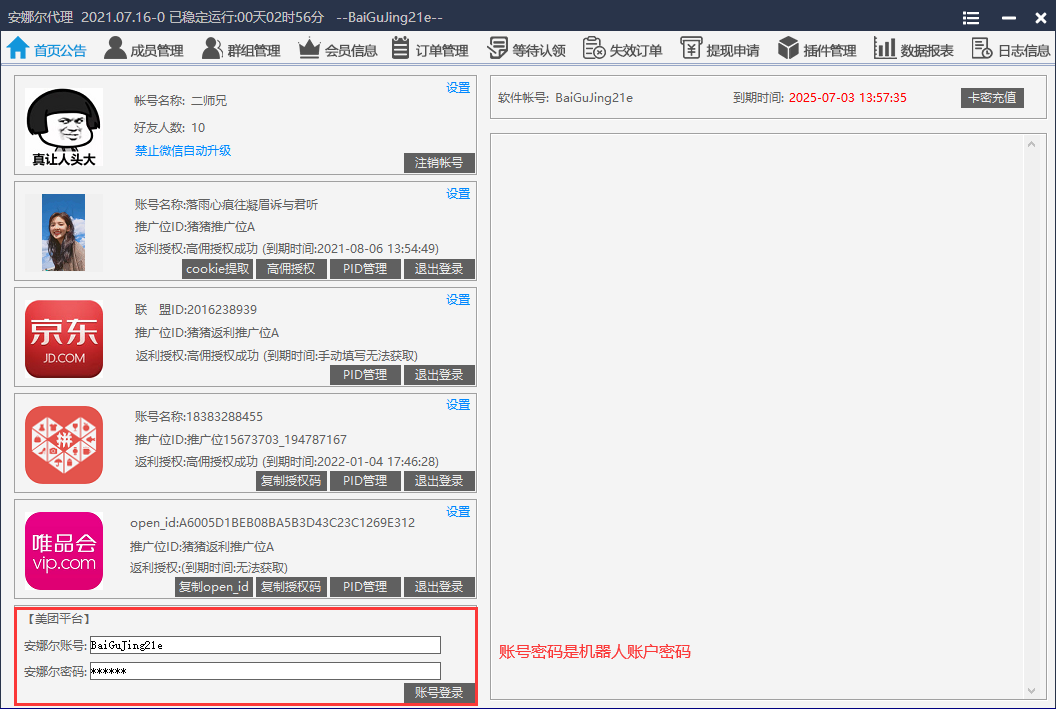
Task: Click the 京东 JD.COM logo
Action: pos(64,339)
